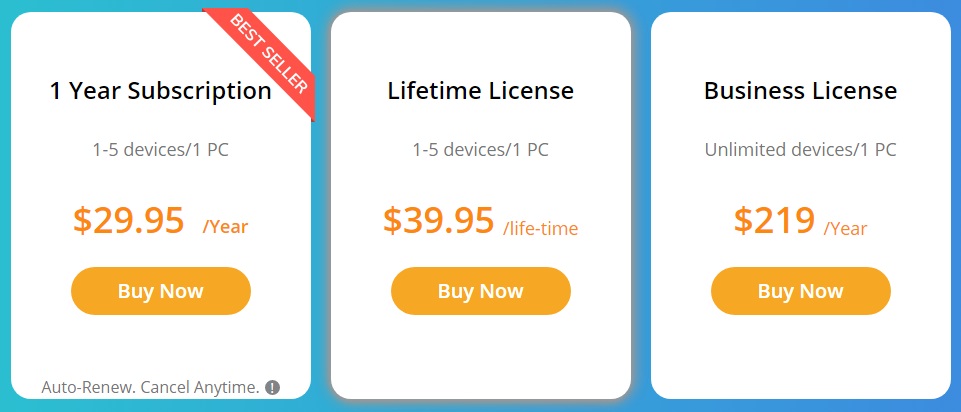
Task: Click the info icon beside Auto-Renew text
Action: pyautogui.click(x=272, y=388)
